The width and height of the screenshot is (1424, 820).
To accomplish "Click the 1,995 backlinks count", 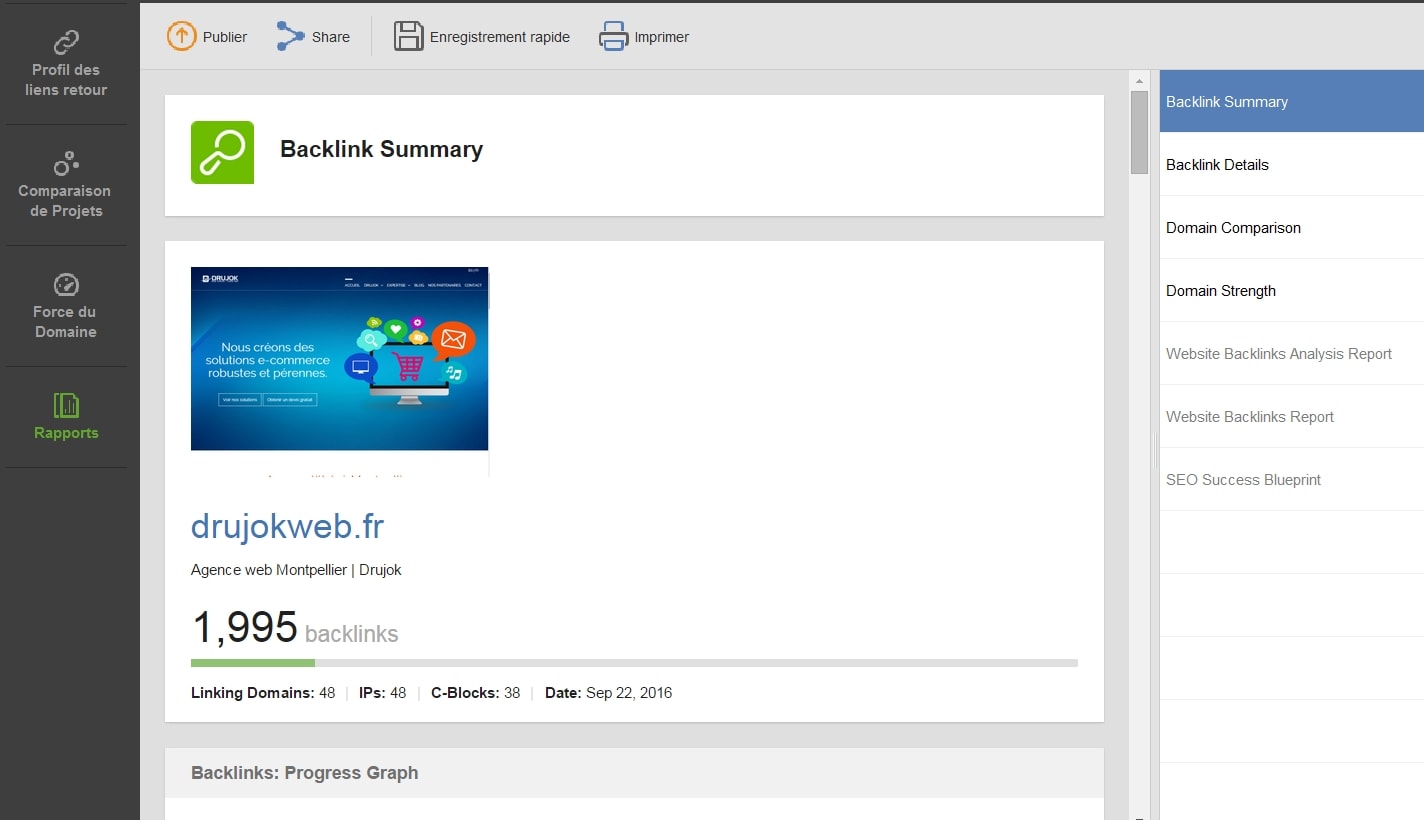I will click(x=294, y=628).
